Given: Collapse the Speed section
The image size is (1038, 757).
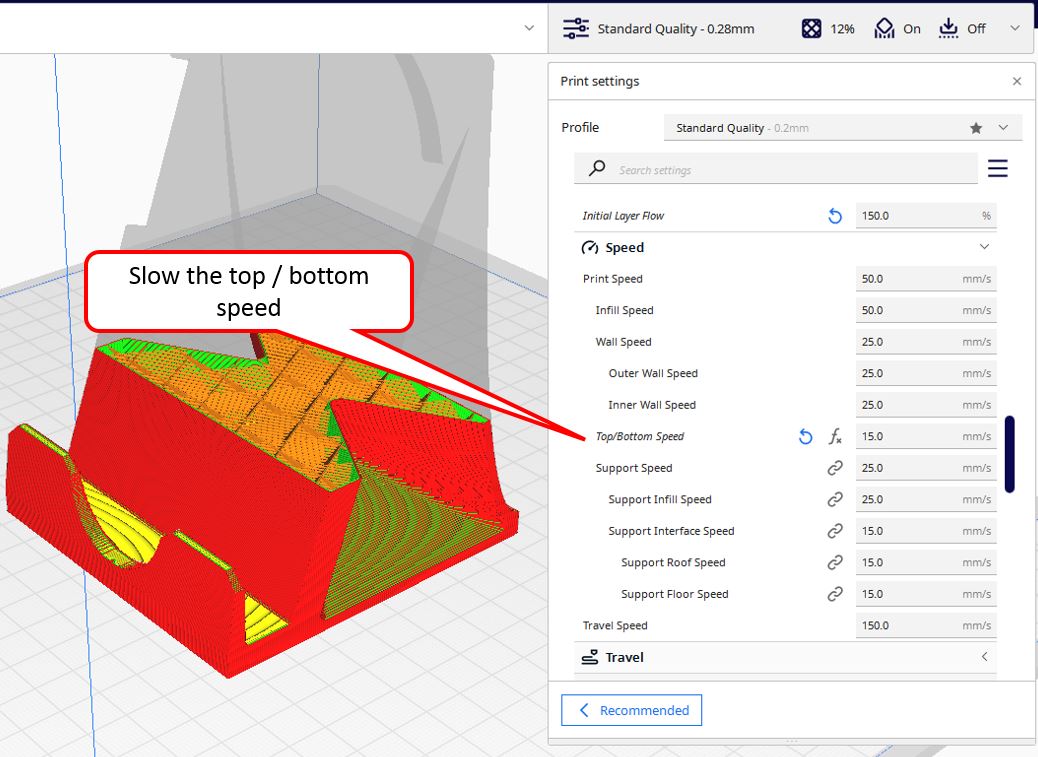Looking at the screenshot, I should pos(984,246).
